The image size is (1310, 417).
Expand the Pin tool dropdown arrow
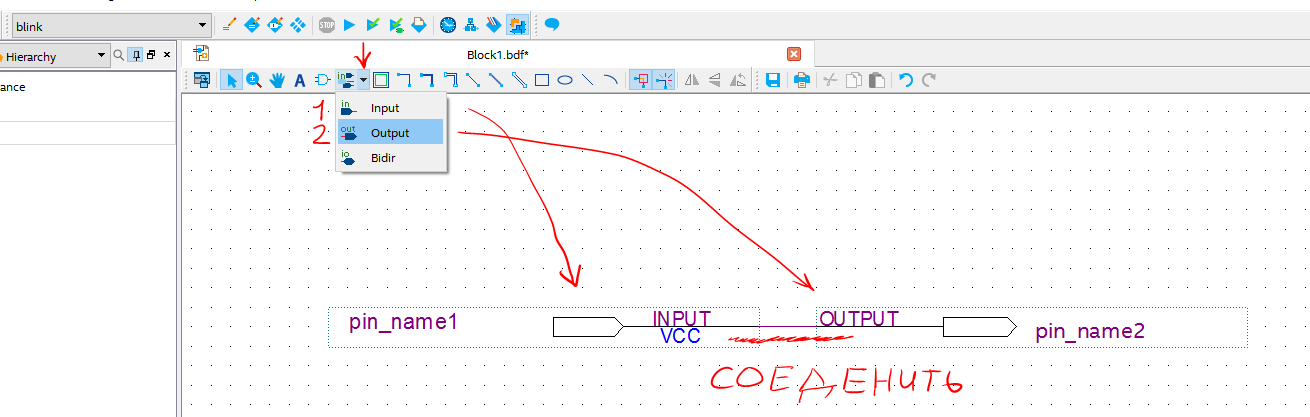365,80
